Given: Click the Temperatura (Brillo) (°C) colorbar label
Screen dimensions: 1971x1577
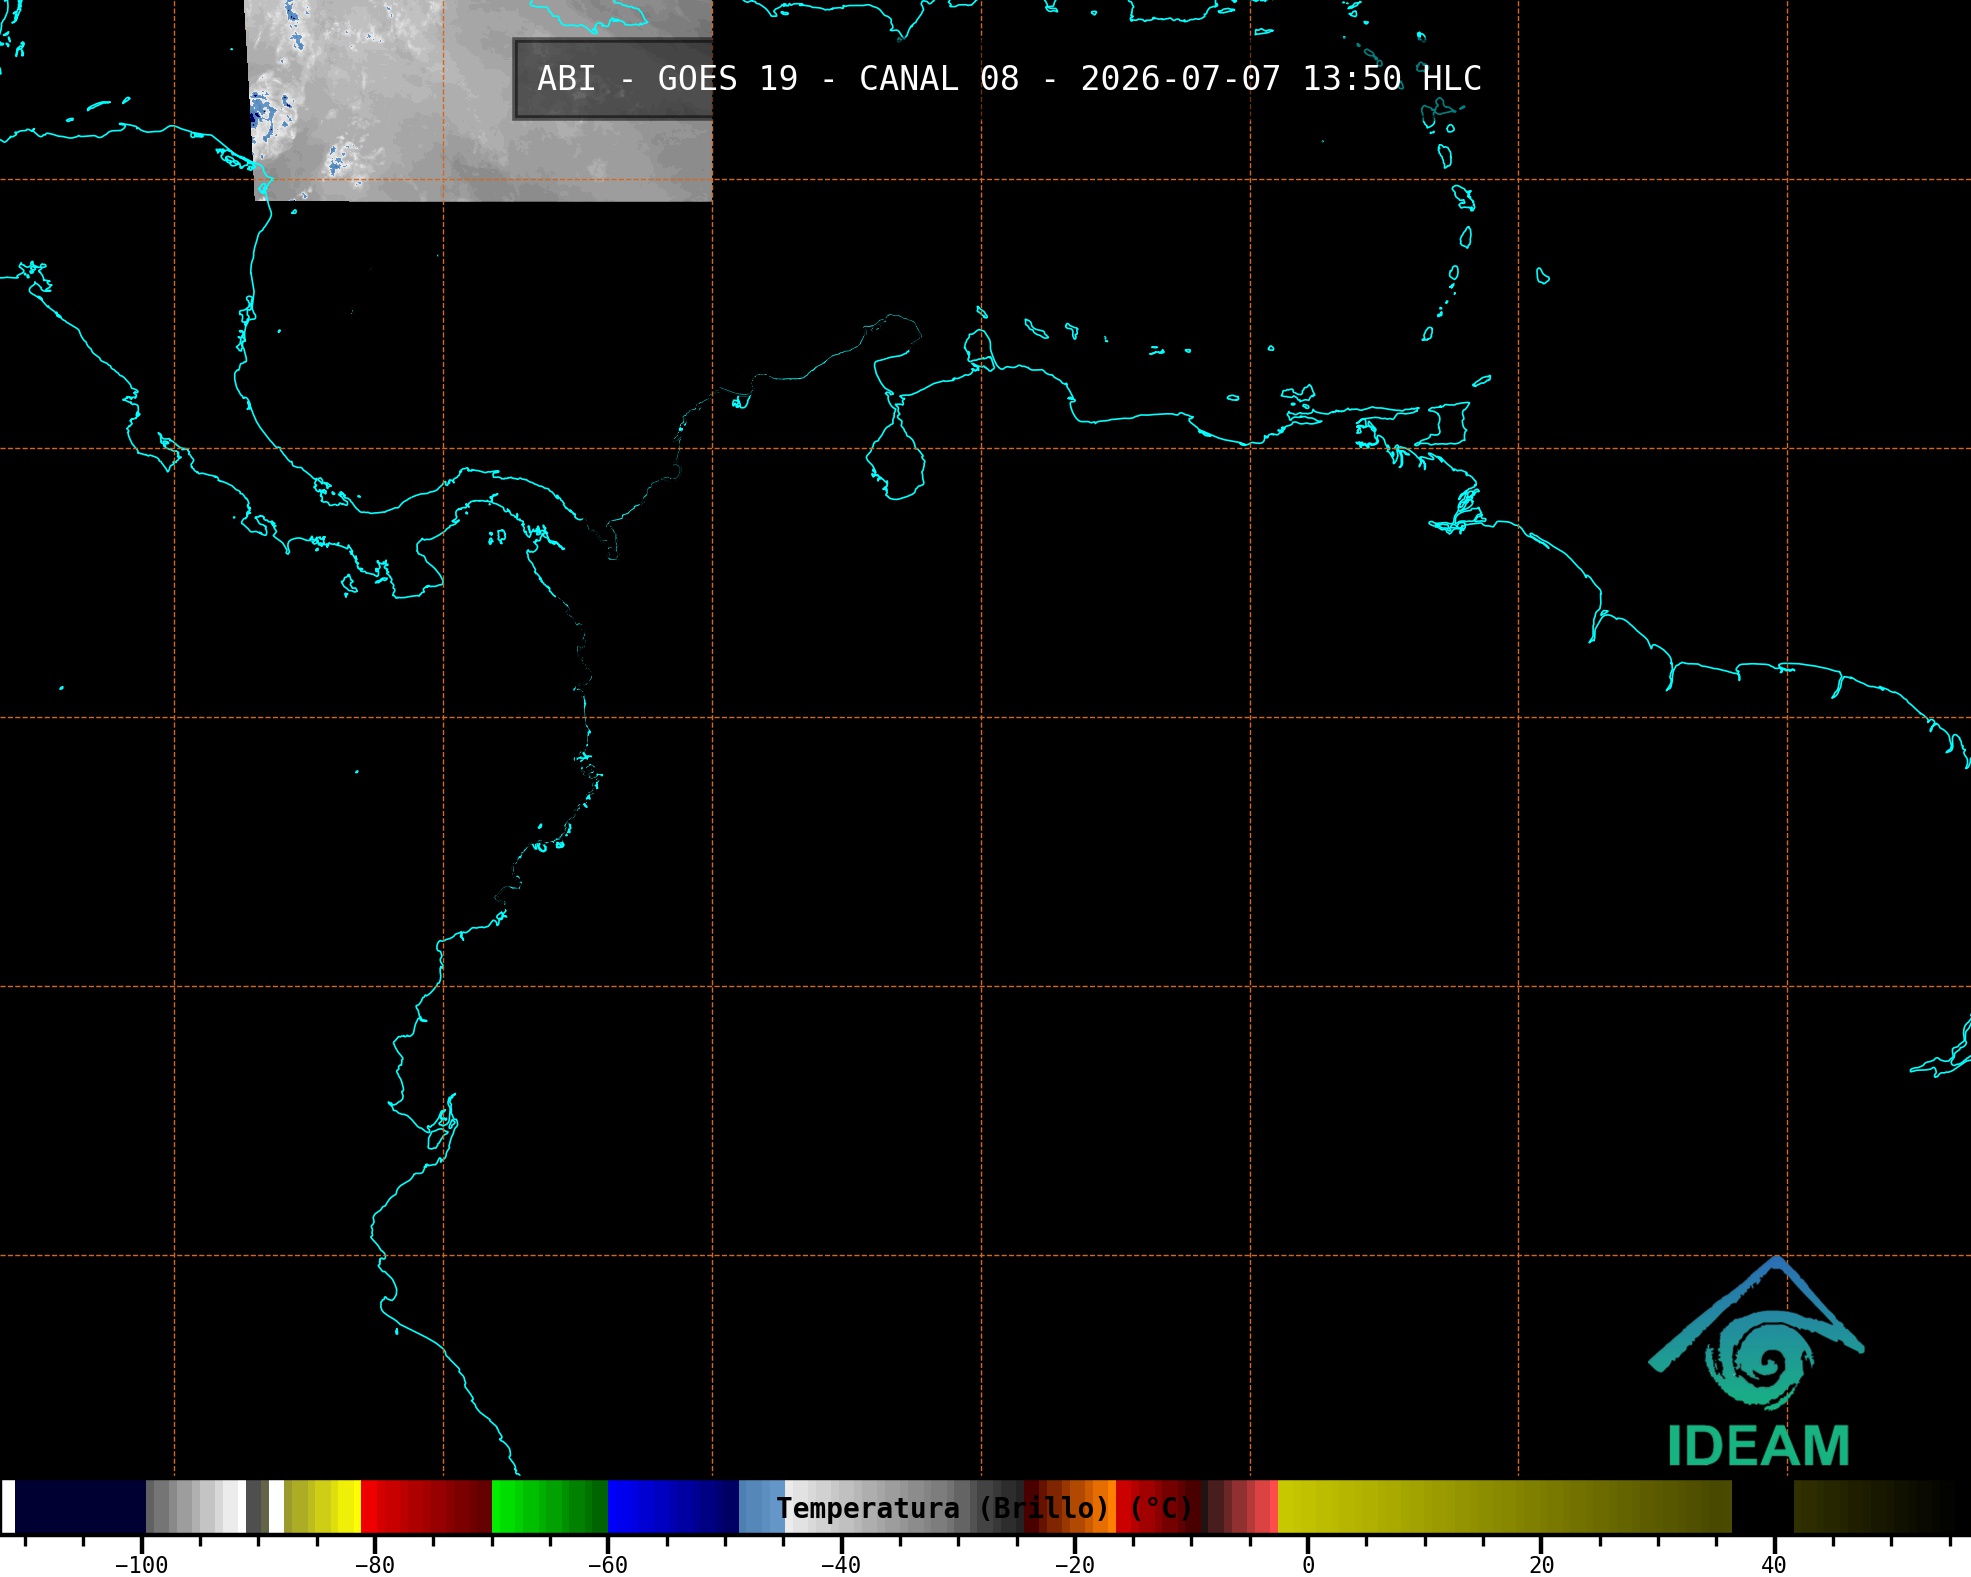Looking at the screenshot, I should coord(985,1508).
